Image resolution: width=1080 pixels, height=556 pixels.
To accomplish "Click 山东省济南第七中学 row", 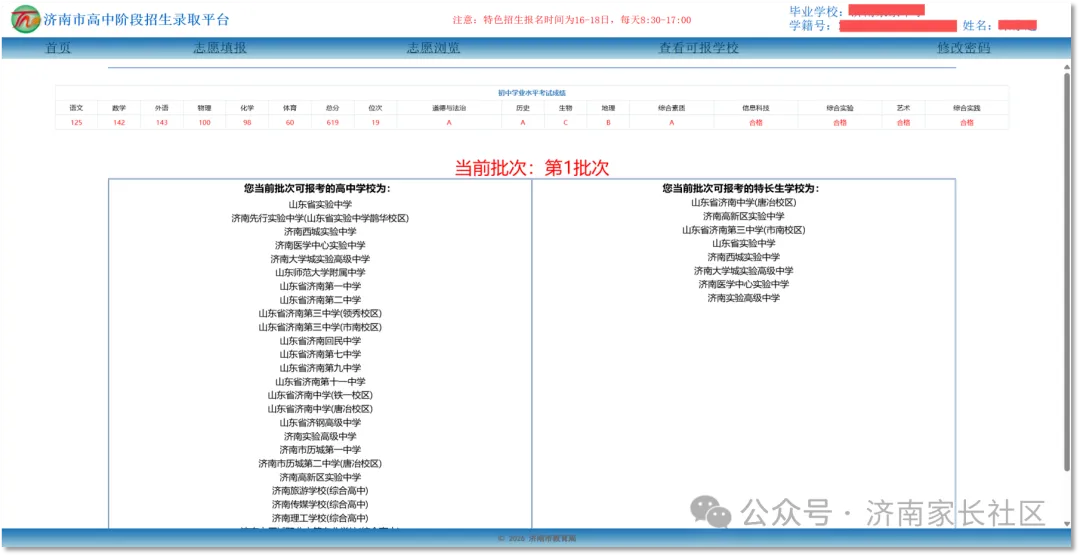I will tap(320, 354).
